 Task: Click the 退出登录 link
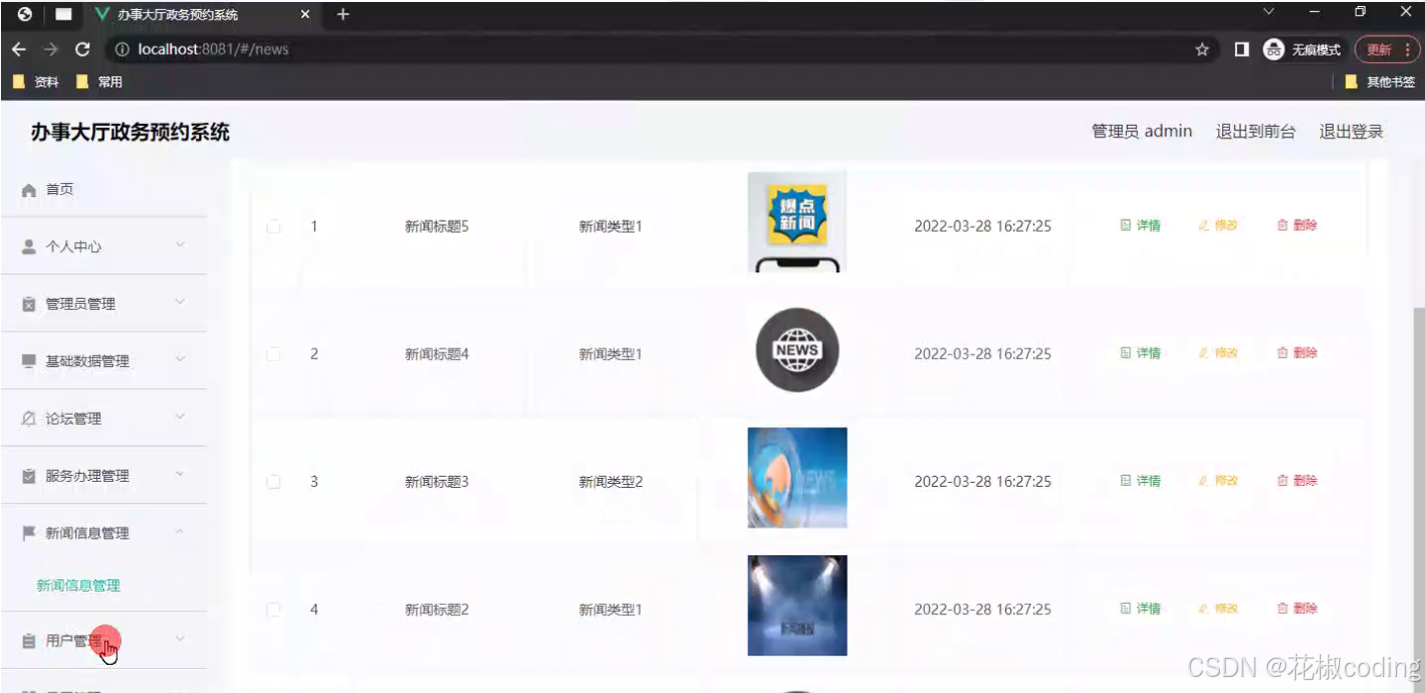(x=1351, y=131)
